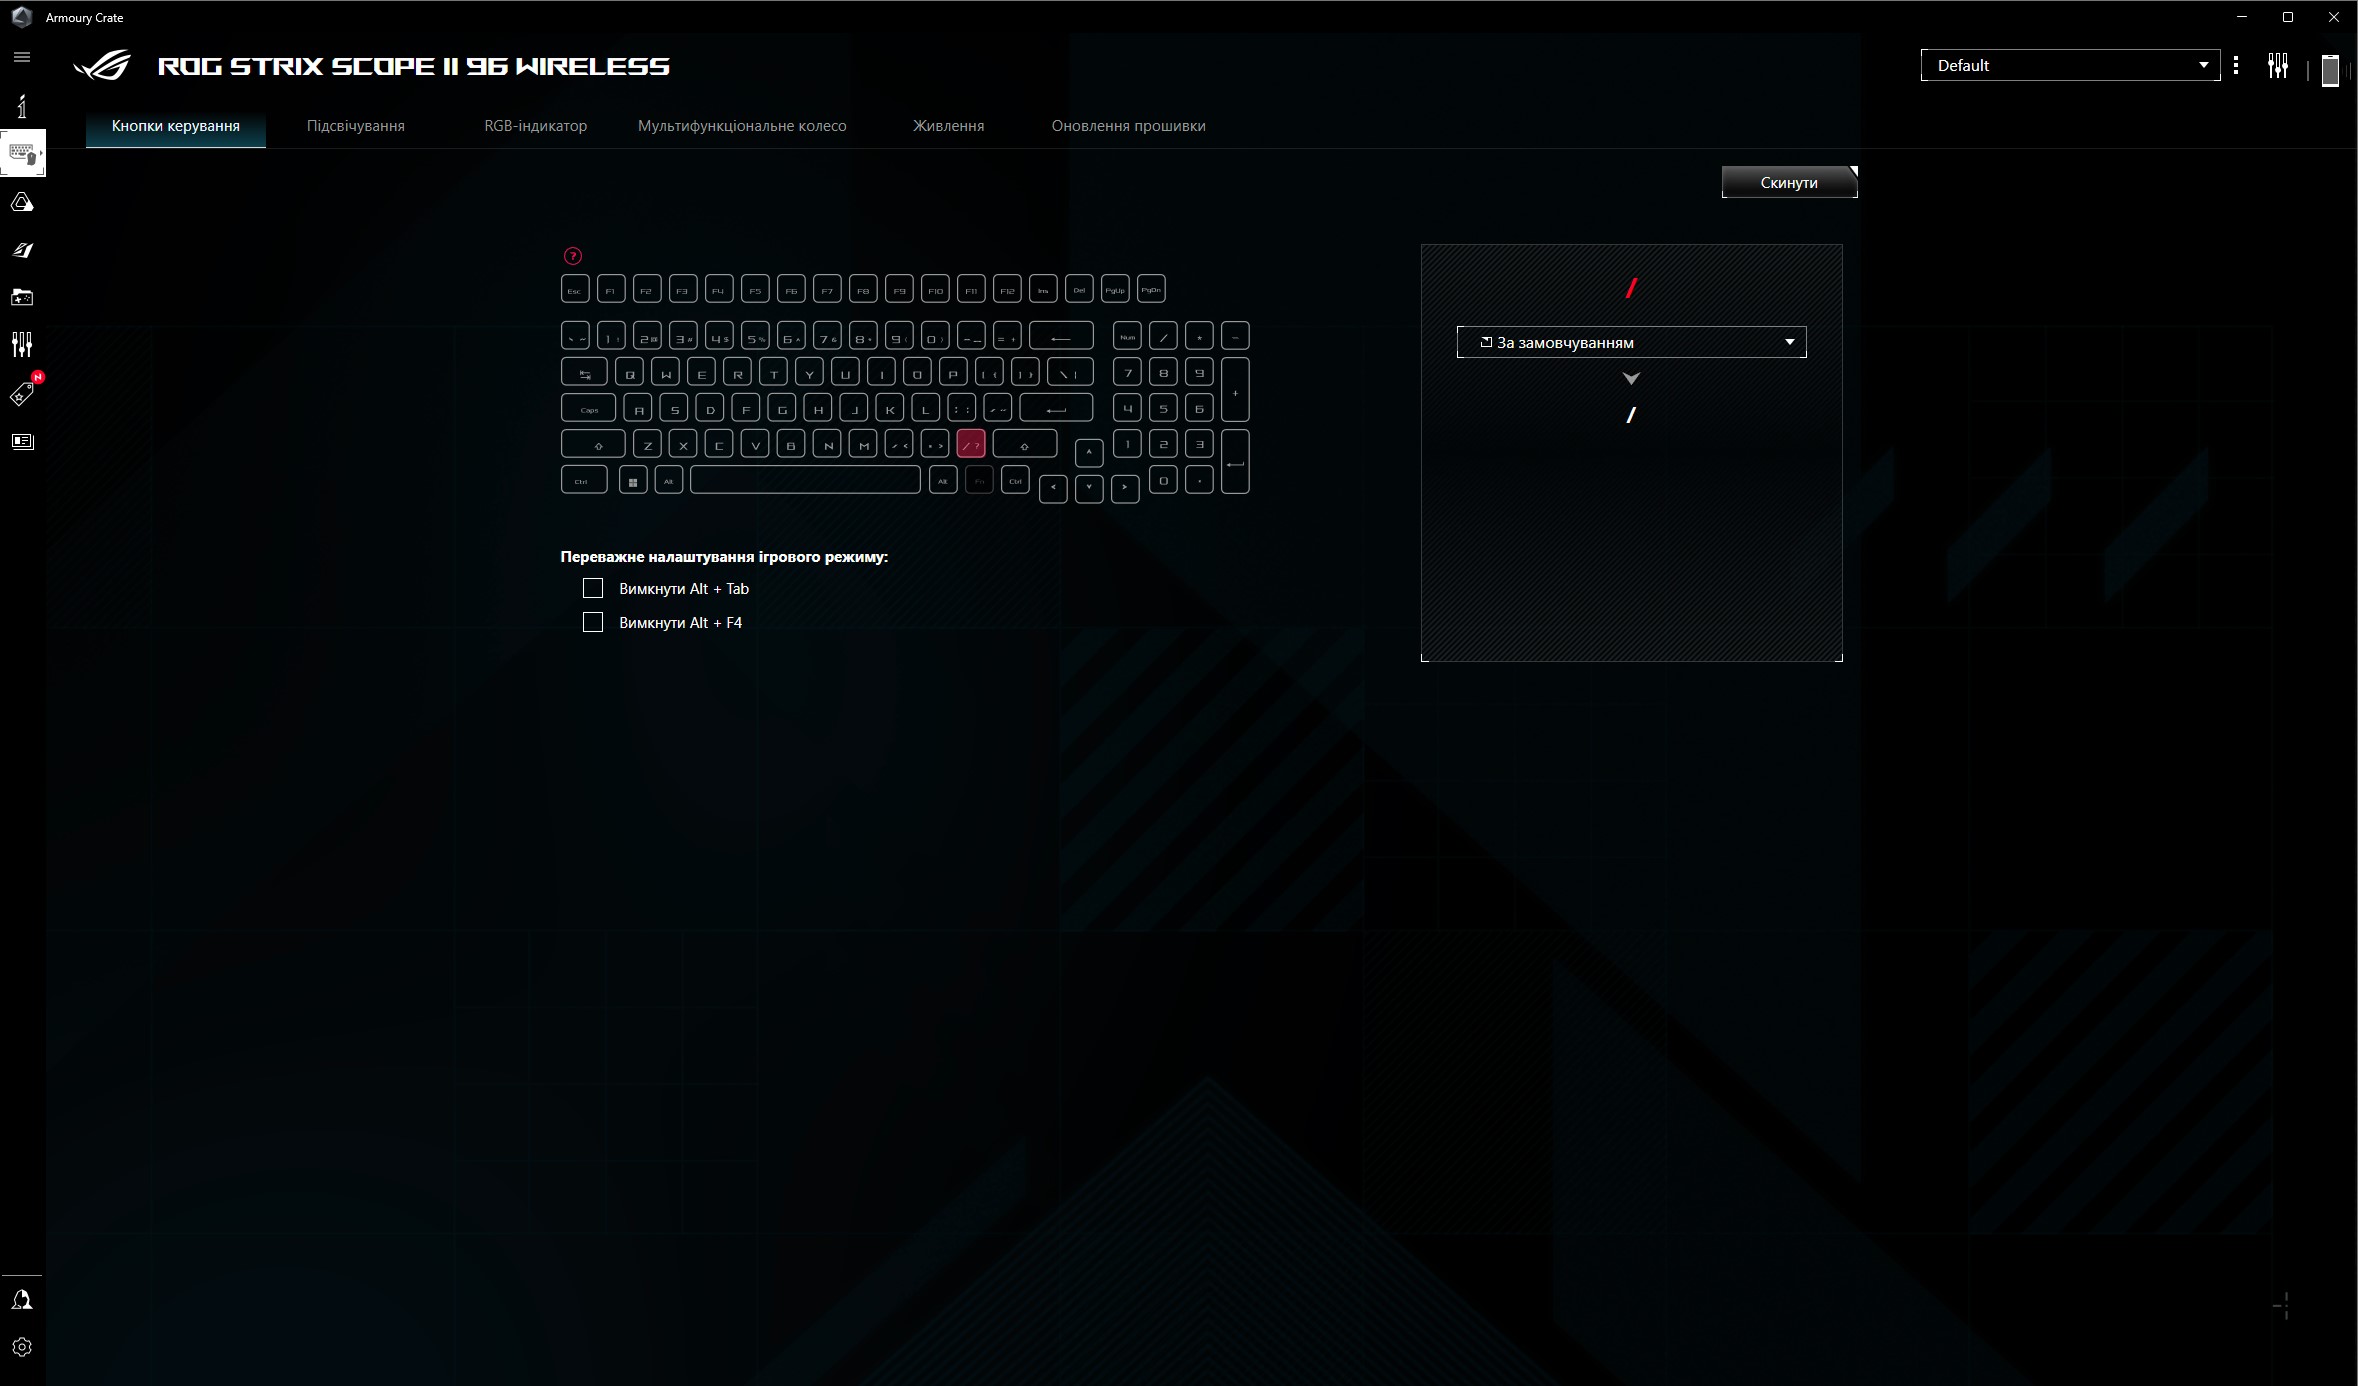Expand the 'За замовчуванням' function dropdown

(x=1631, y=342)
